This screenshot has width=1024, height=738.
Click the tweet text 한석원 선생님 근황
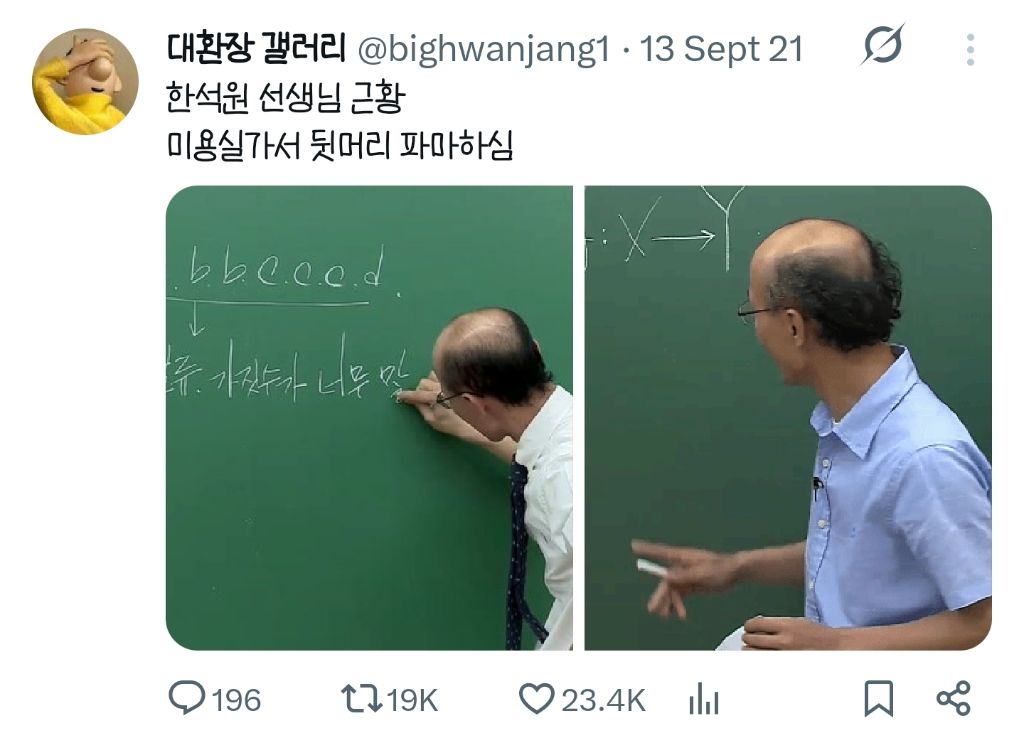pyautogui.click(x=285, y=97)
